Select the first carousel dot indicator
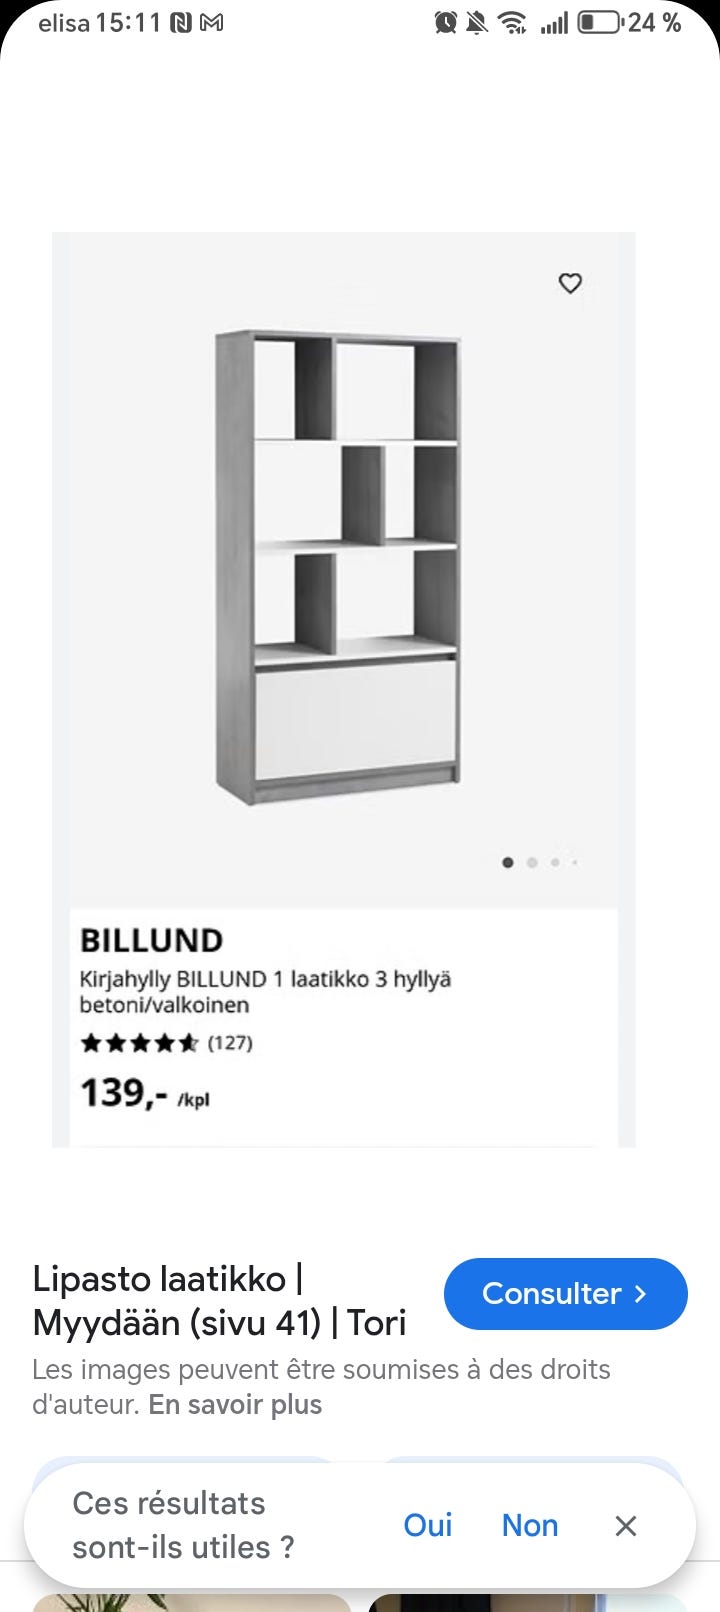Screen dimensions: 720x1612 coord(508,863)
